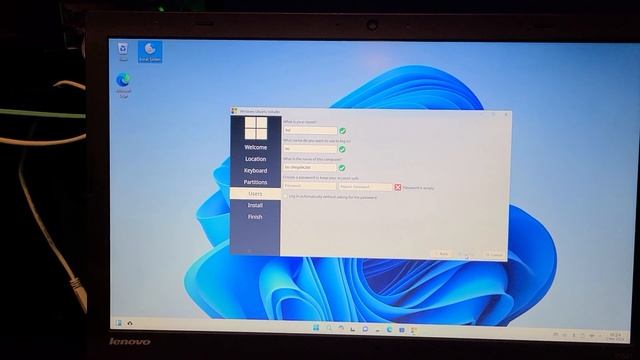
Task: Click green checkmark beside your name field
Action: [x=342, y=131]
